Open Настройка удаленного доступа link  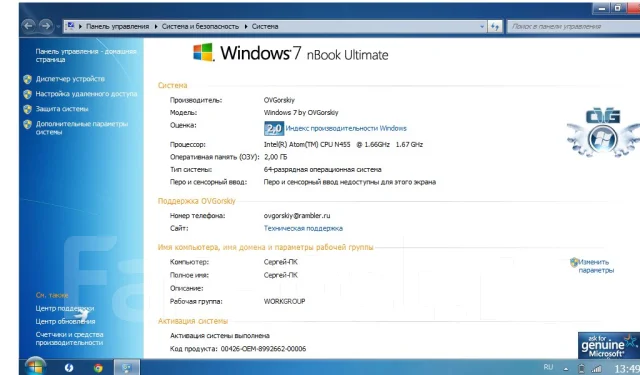pyautogui.click(x=86, y=94)
